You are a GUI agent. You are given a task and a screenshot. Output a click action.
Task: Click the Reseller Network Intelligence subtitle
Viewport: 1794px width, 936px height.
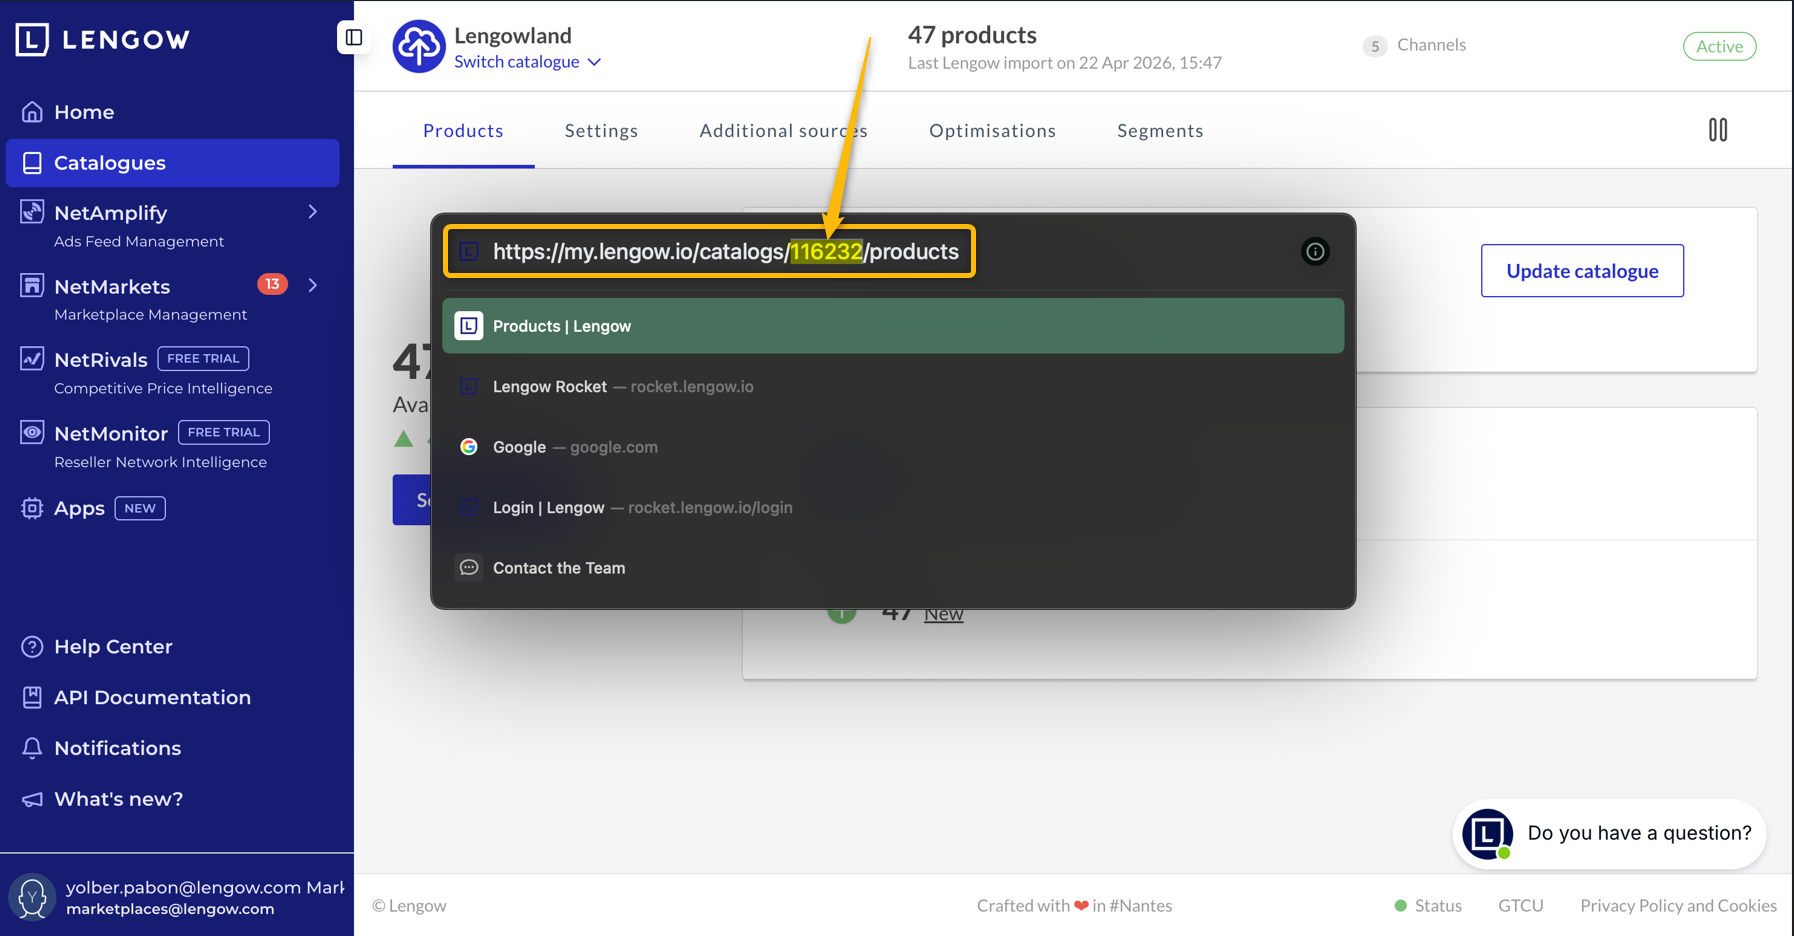click(160, 463)
